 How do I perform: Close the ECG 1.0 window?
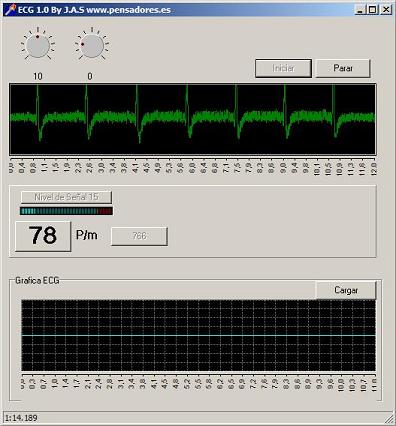pos(386,10)
